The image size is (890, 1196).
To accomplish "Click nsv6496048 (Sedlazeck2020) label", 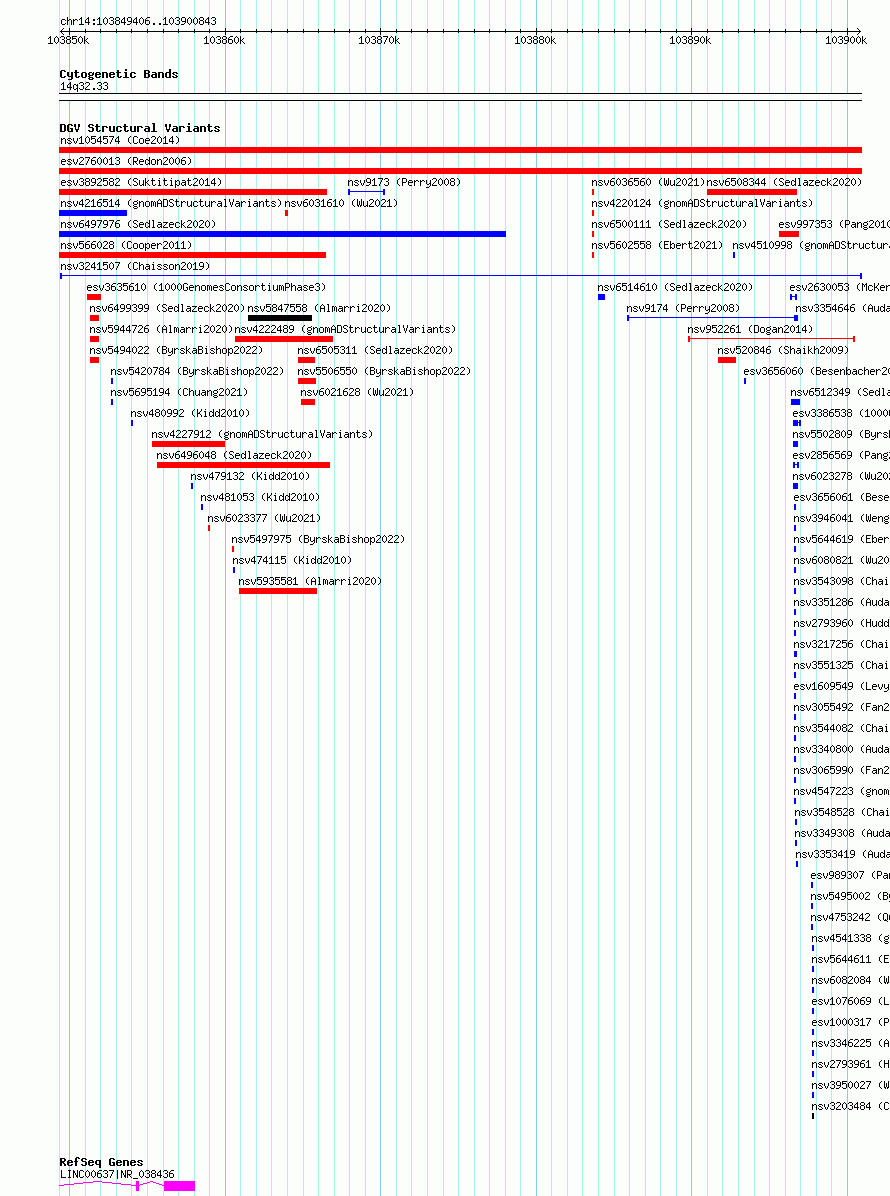I will (x=234, y=455).
